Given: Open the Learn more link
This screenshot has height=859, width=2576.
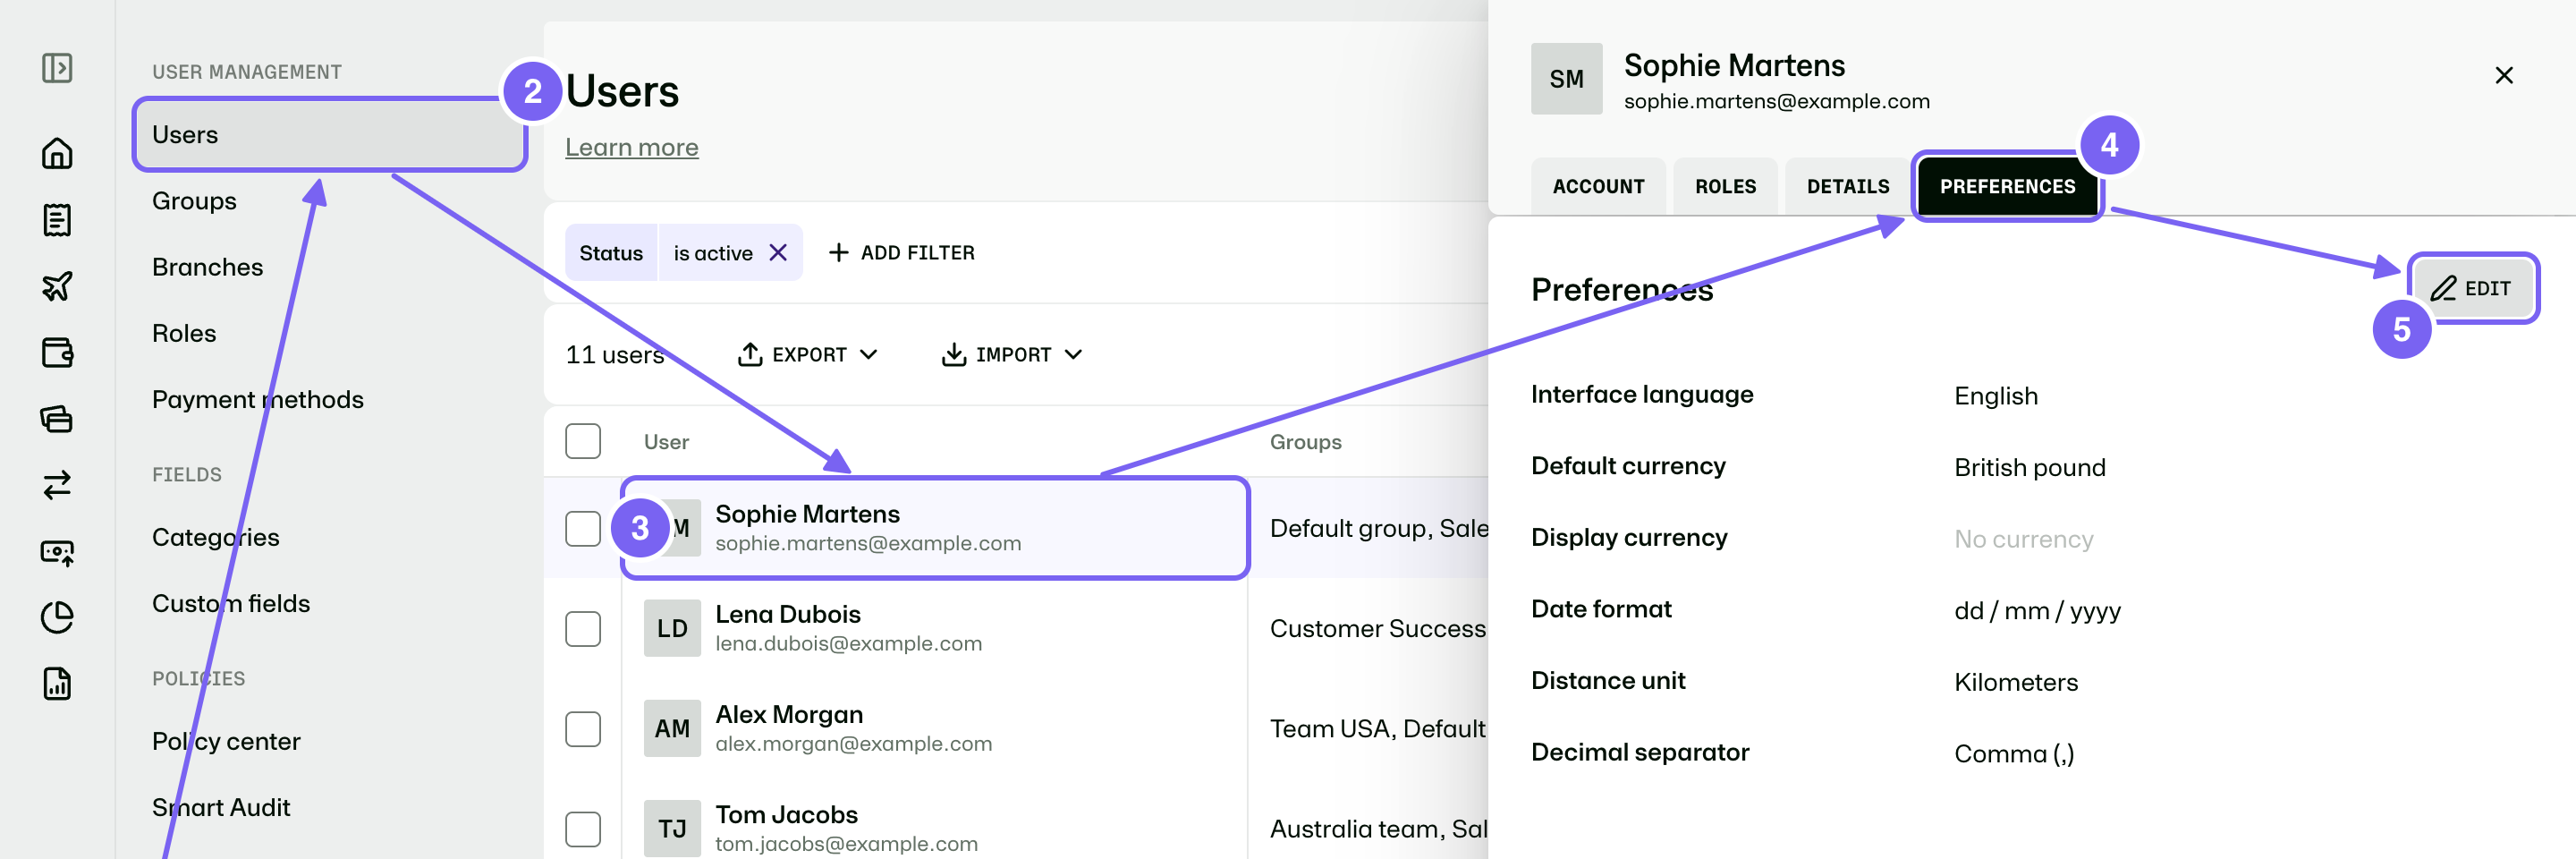Looking at the screenshot, I should point(632,147).
